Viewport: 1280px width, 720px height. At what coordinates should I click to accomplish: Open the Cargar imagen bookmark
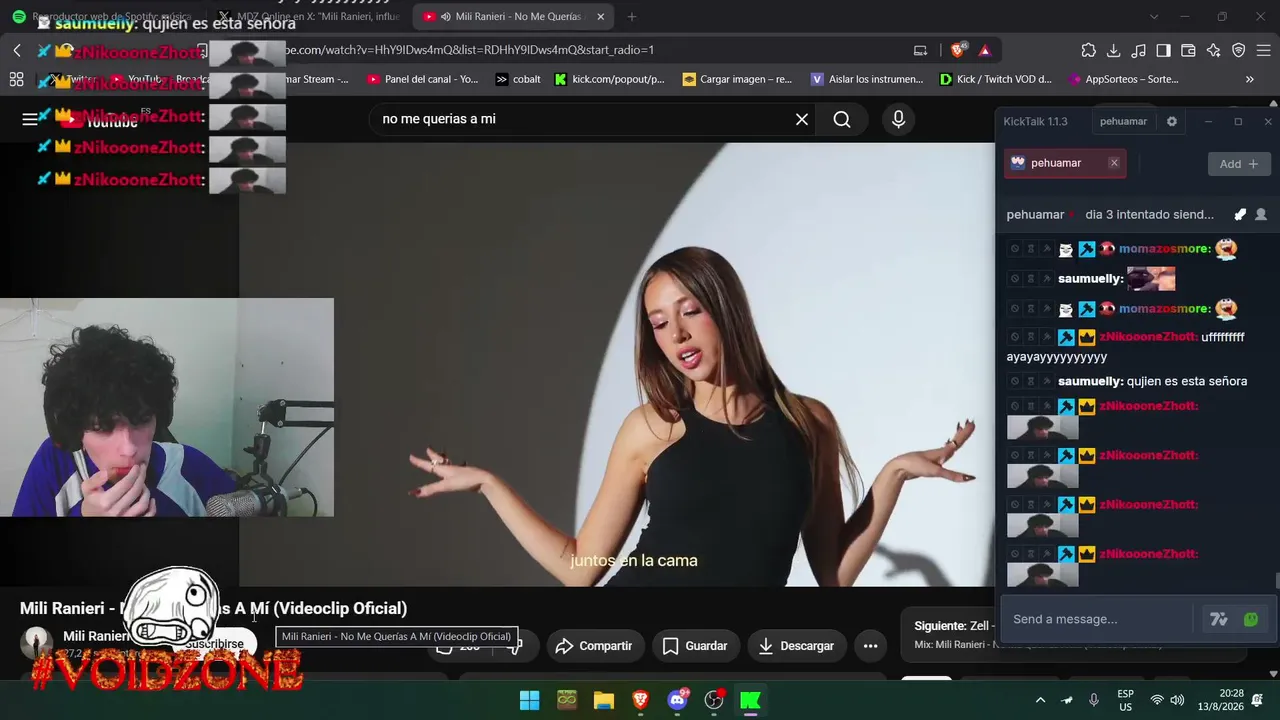coord(737,79)
